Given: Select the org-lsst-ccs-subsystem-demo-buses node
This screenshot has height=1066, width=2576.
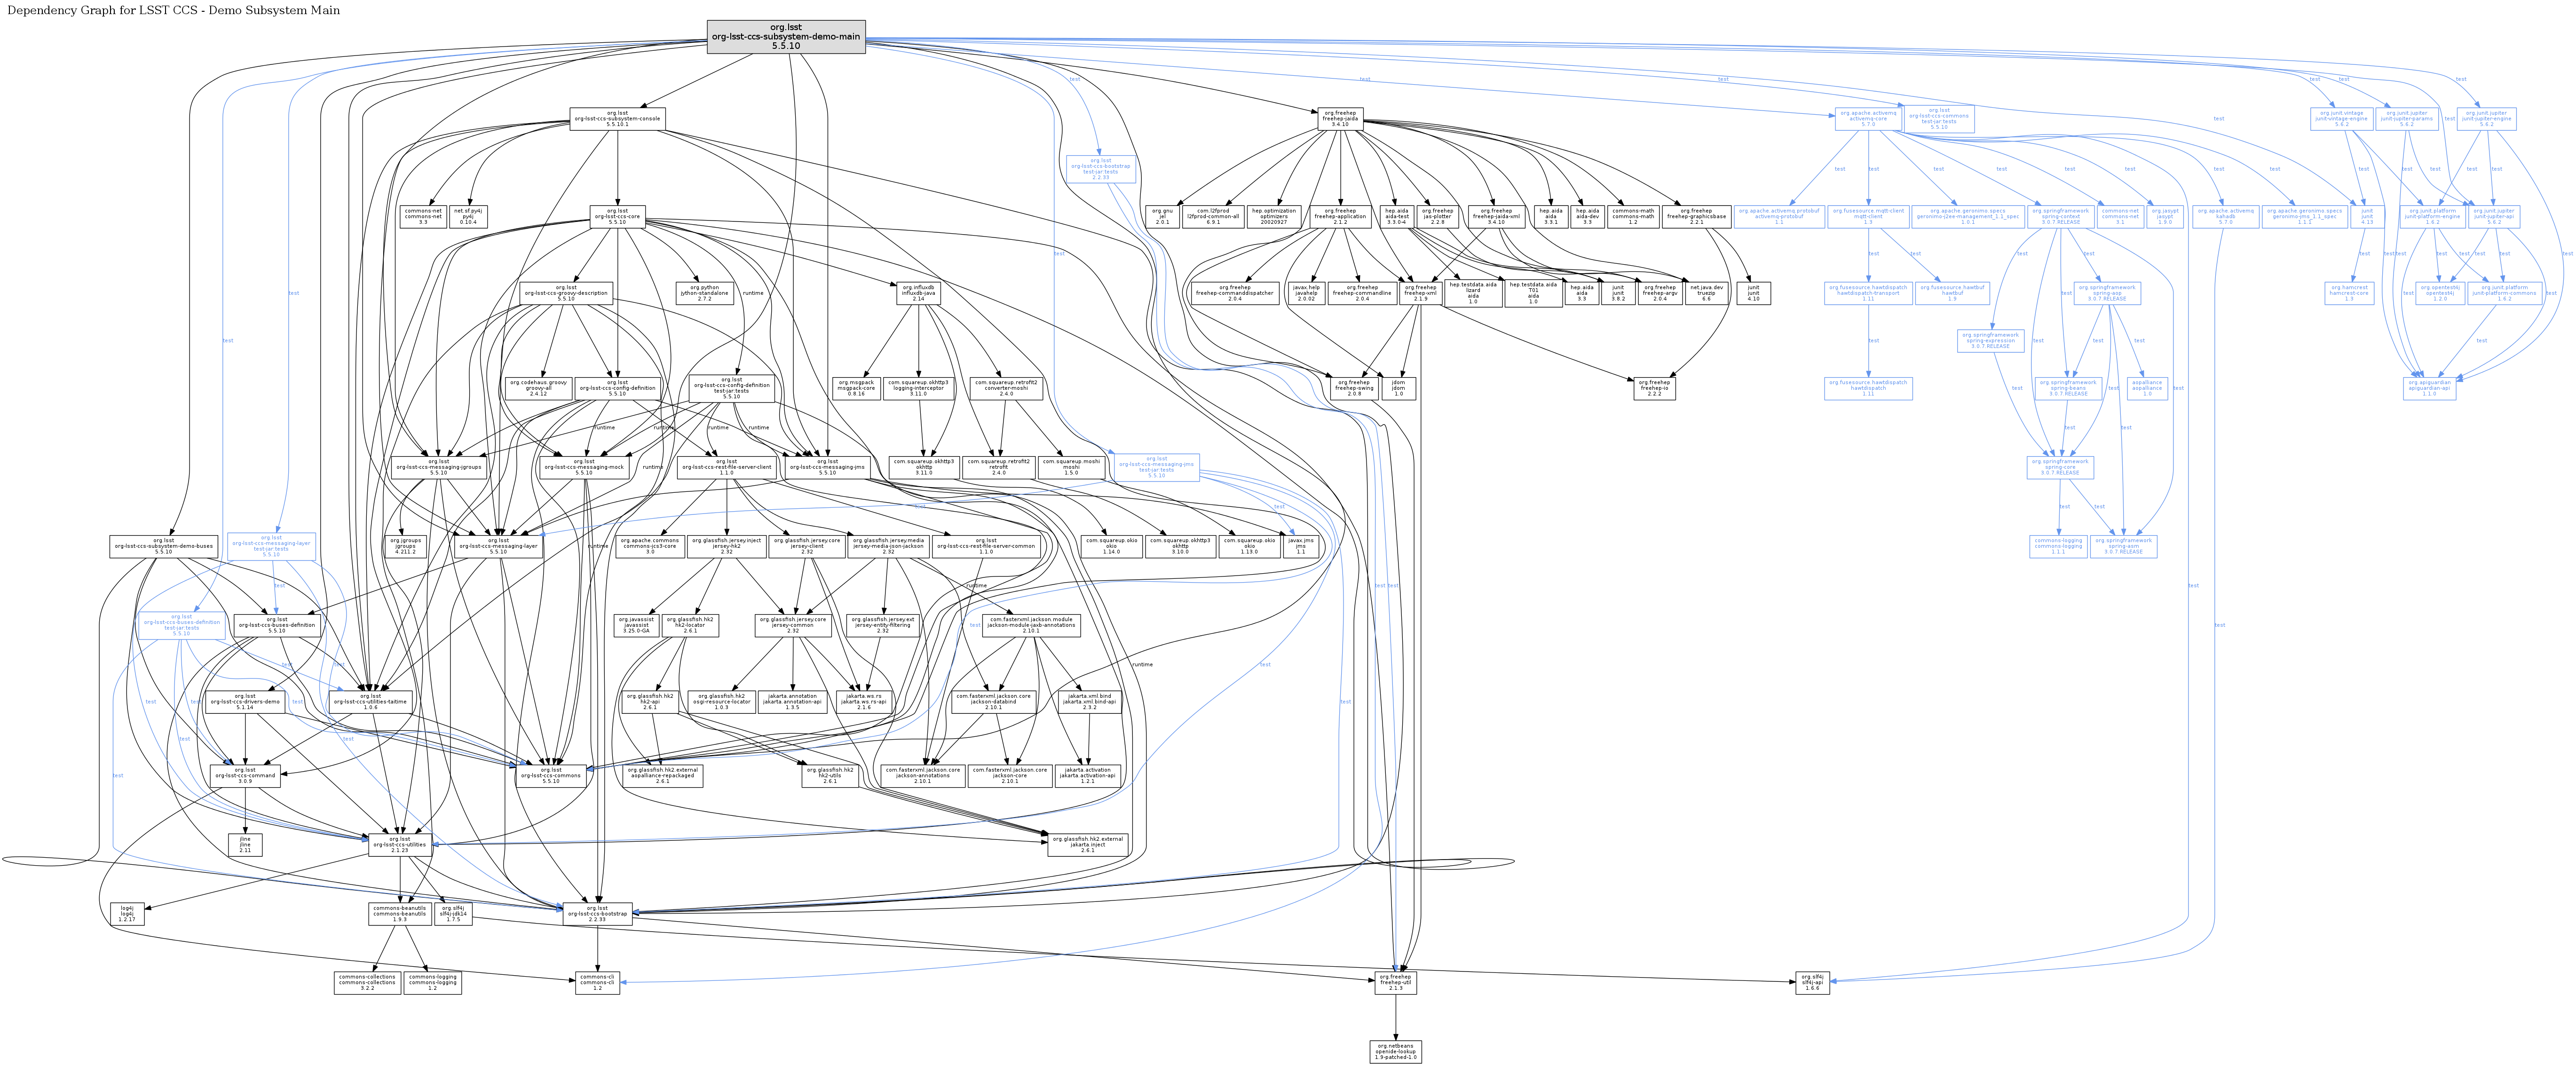Looking at the screenshot, I should pos(164,546).
